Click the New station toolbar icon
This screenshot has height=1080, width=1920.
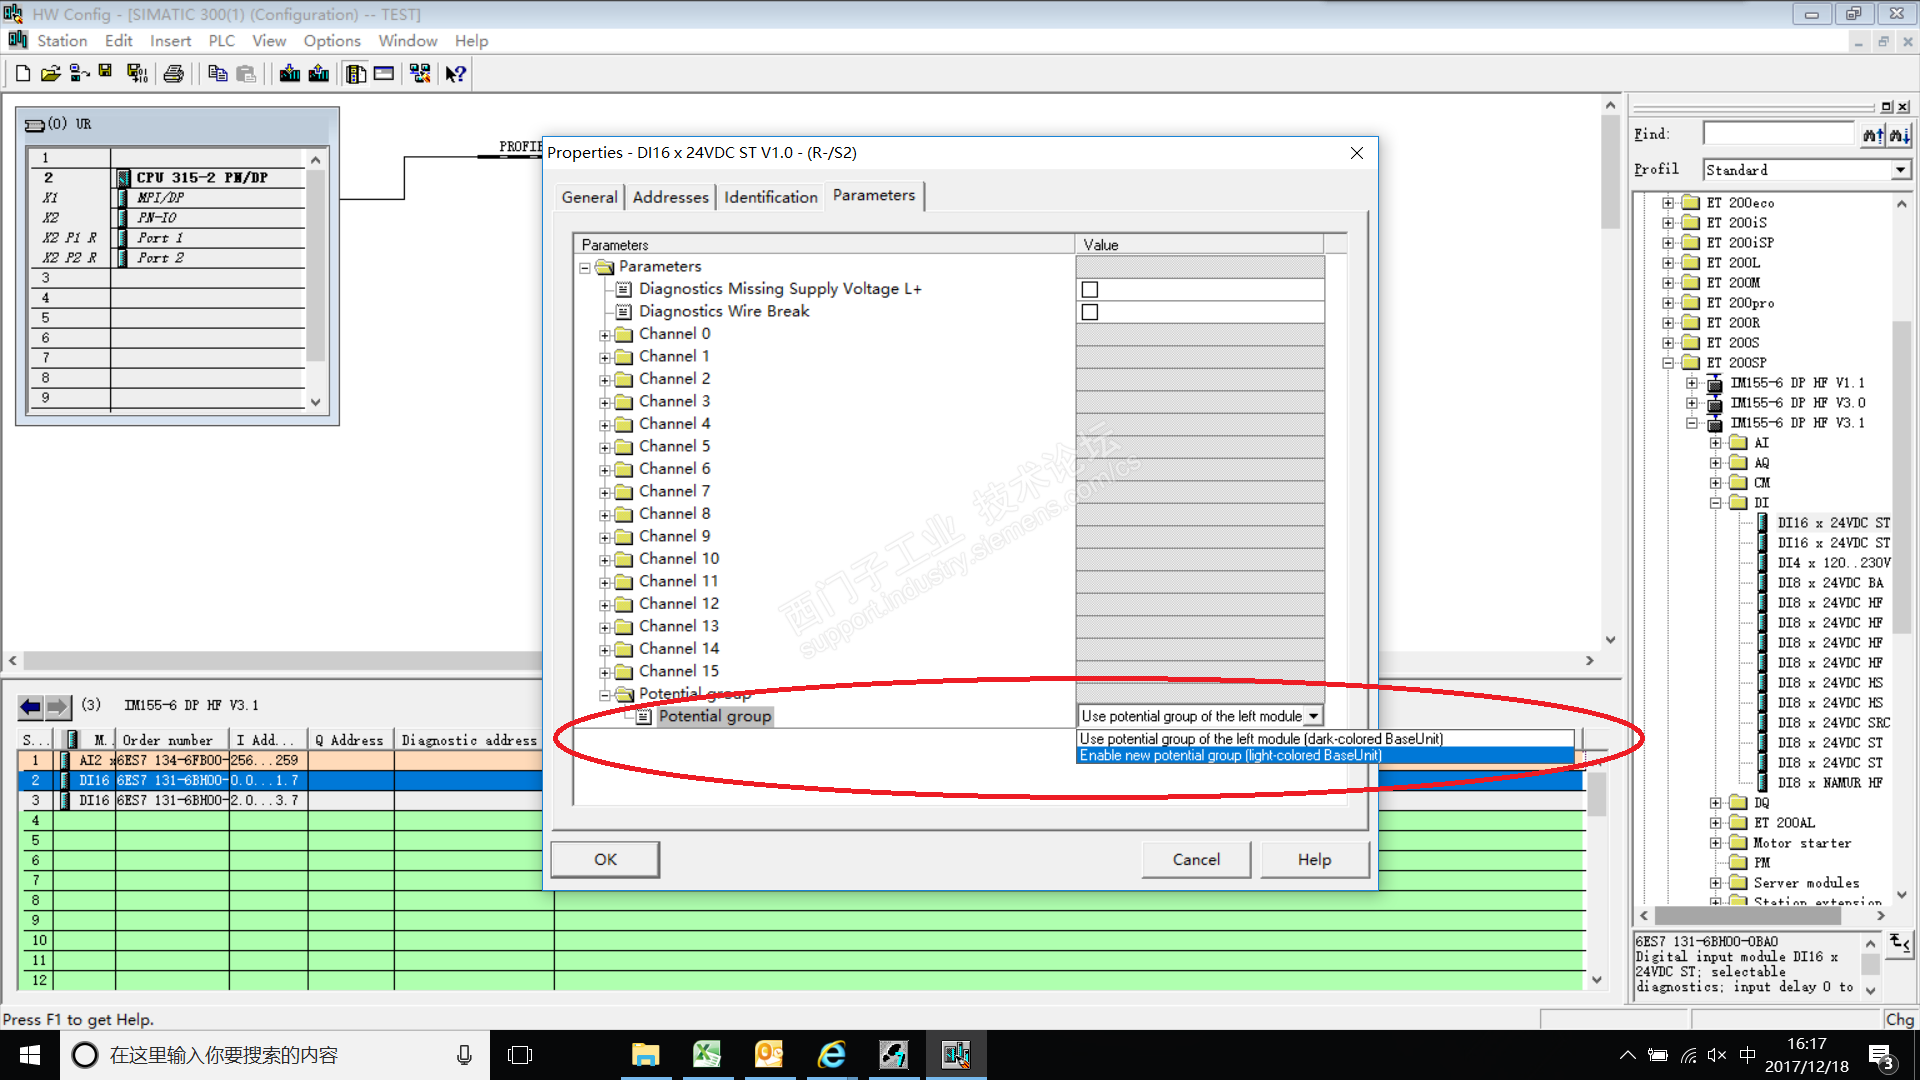[22, 73]
